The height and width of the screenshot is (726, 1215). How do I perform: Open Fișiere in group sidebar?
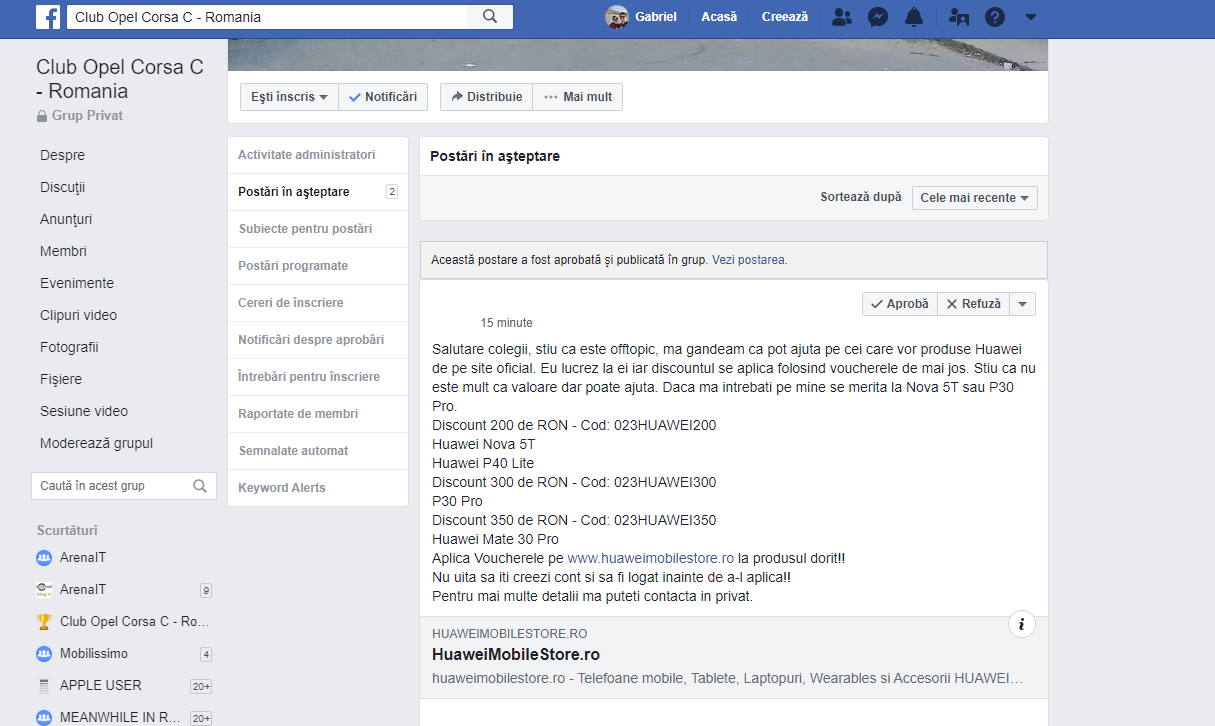click(61, 379)
